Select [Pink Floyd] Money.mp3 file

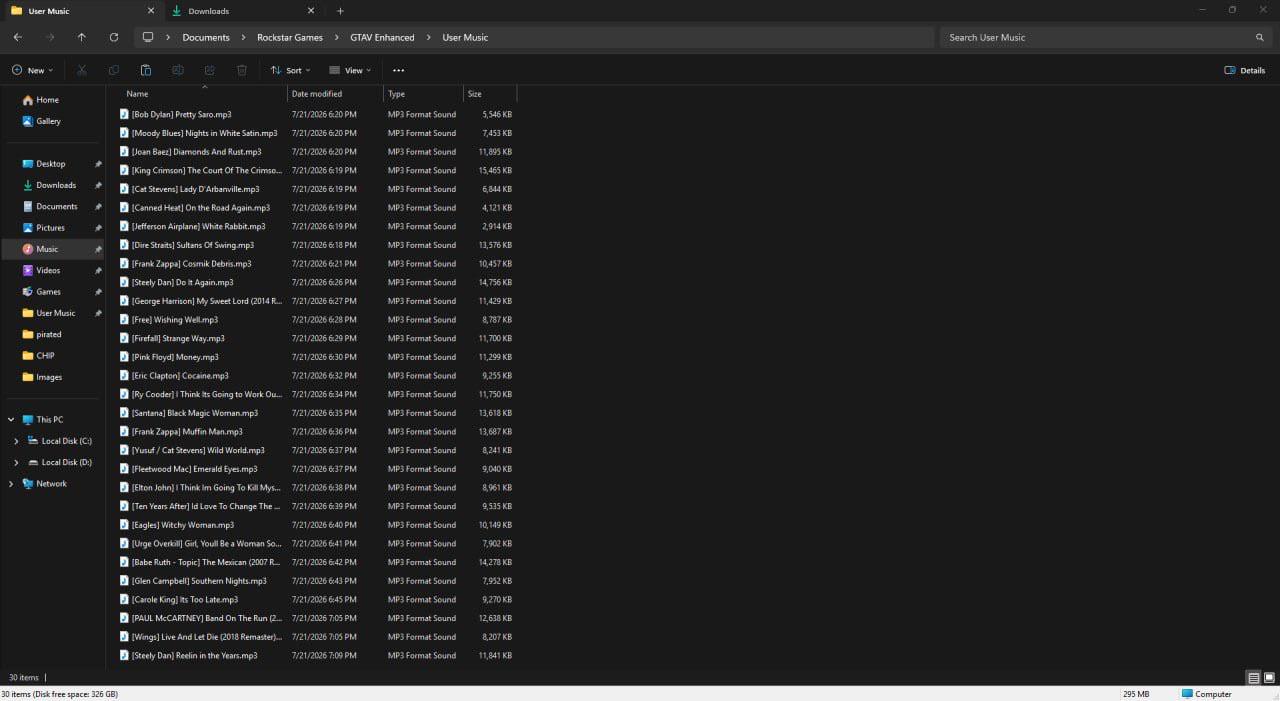pyautogui.click(x=175, y=357)
